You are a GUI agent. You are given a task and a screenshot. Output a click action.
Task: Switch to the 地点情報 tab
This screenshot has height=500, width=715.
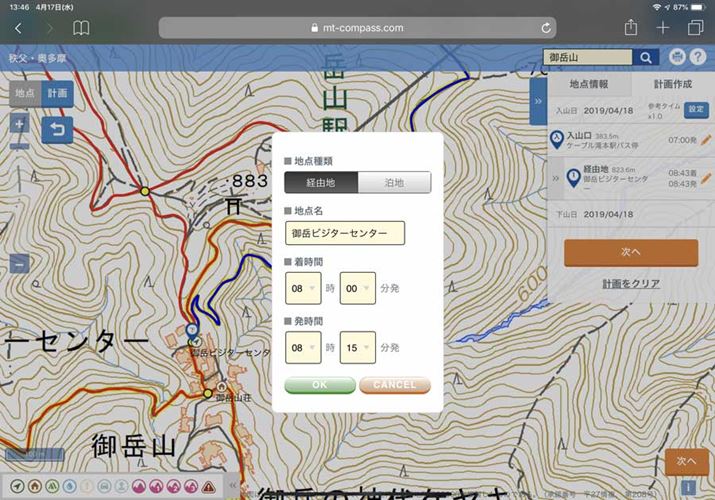[x=588, y=84]
